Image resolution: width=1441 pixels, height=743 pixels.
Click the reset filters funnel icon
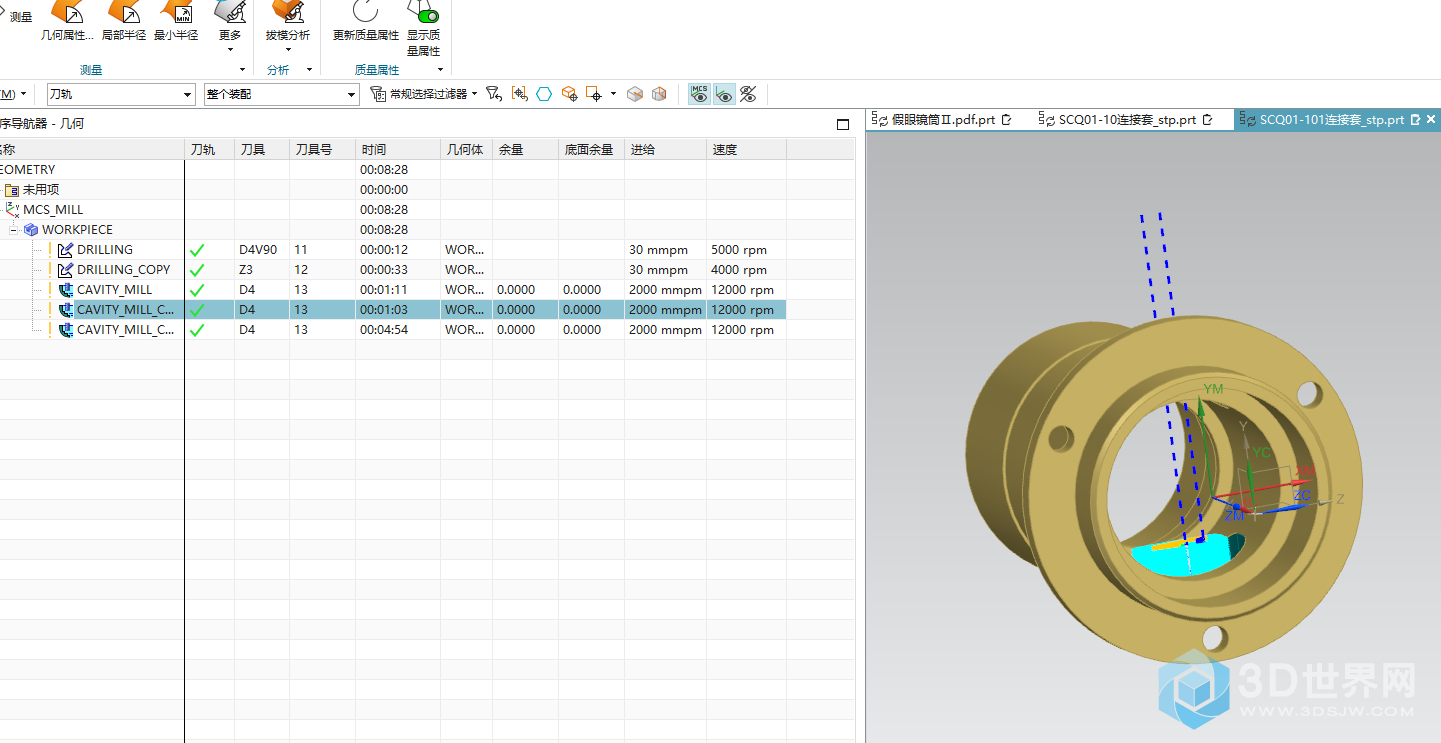(493, 94)
